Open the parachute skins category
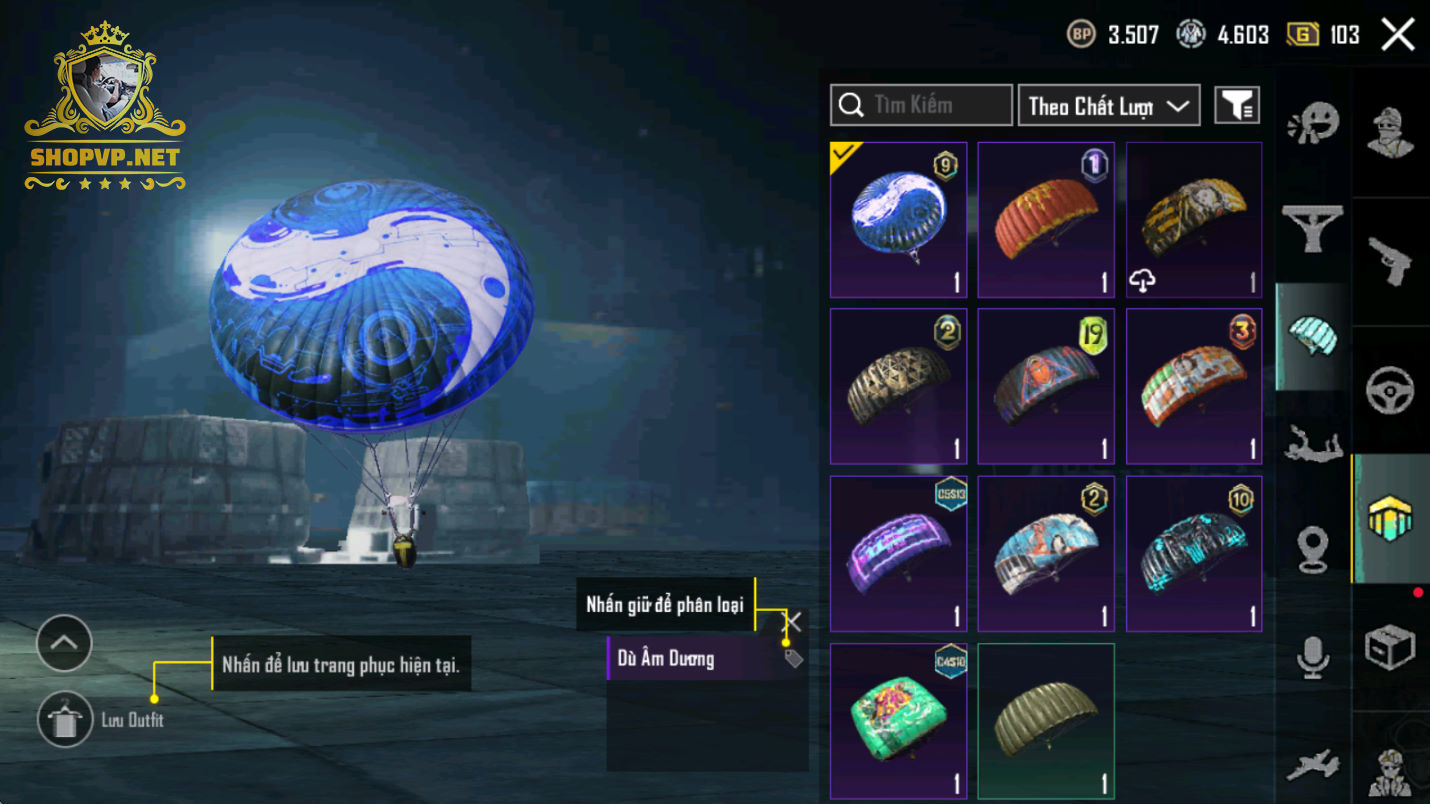The image size is (1430, 804). pyautogui.click(x=1312, y=336)
